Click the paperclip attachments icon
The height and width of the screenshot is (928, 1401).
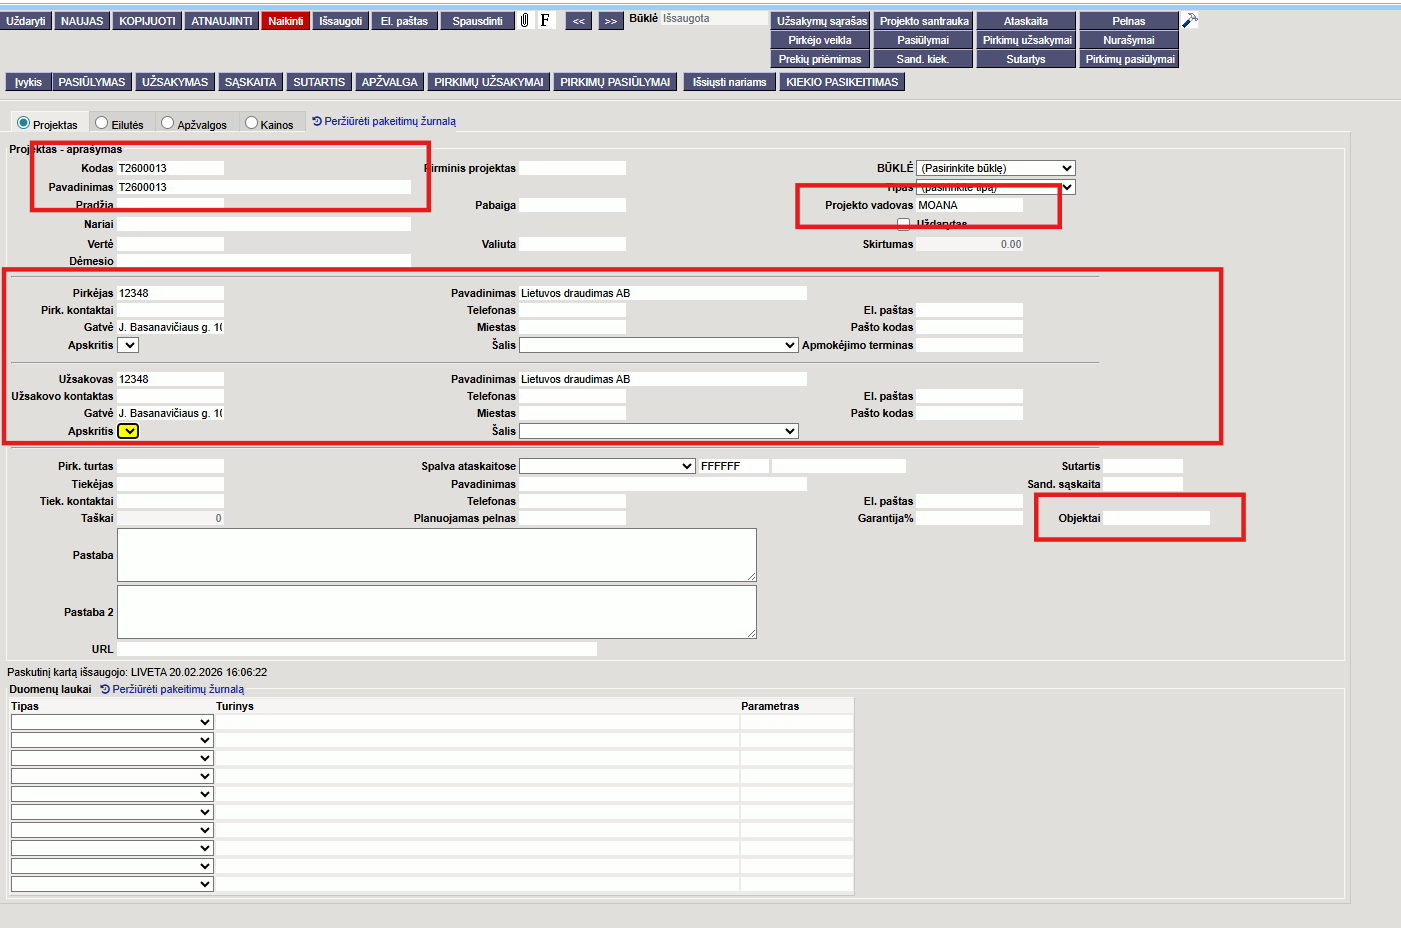pyautogui.click(x=525, y=20)
